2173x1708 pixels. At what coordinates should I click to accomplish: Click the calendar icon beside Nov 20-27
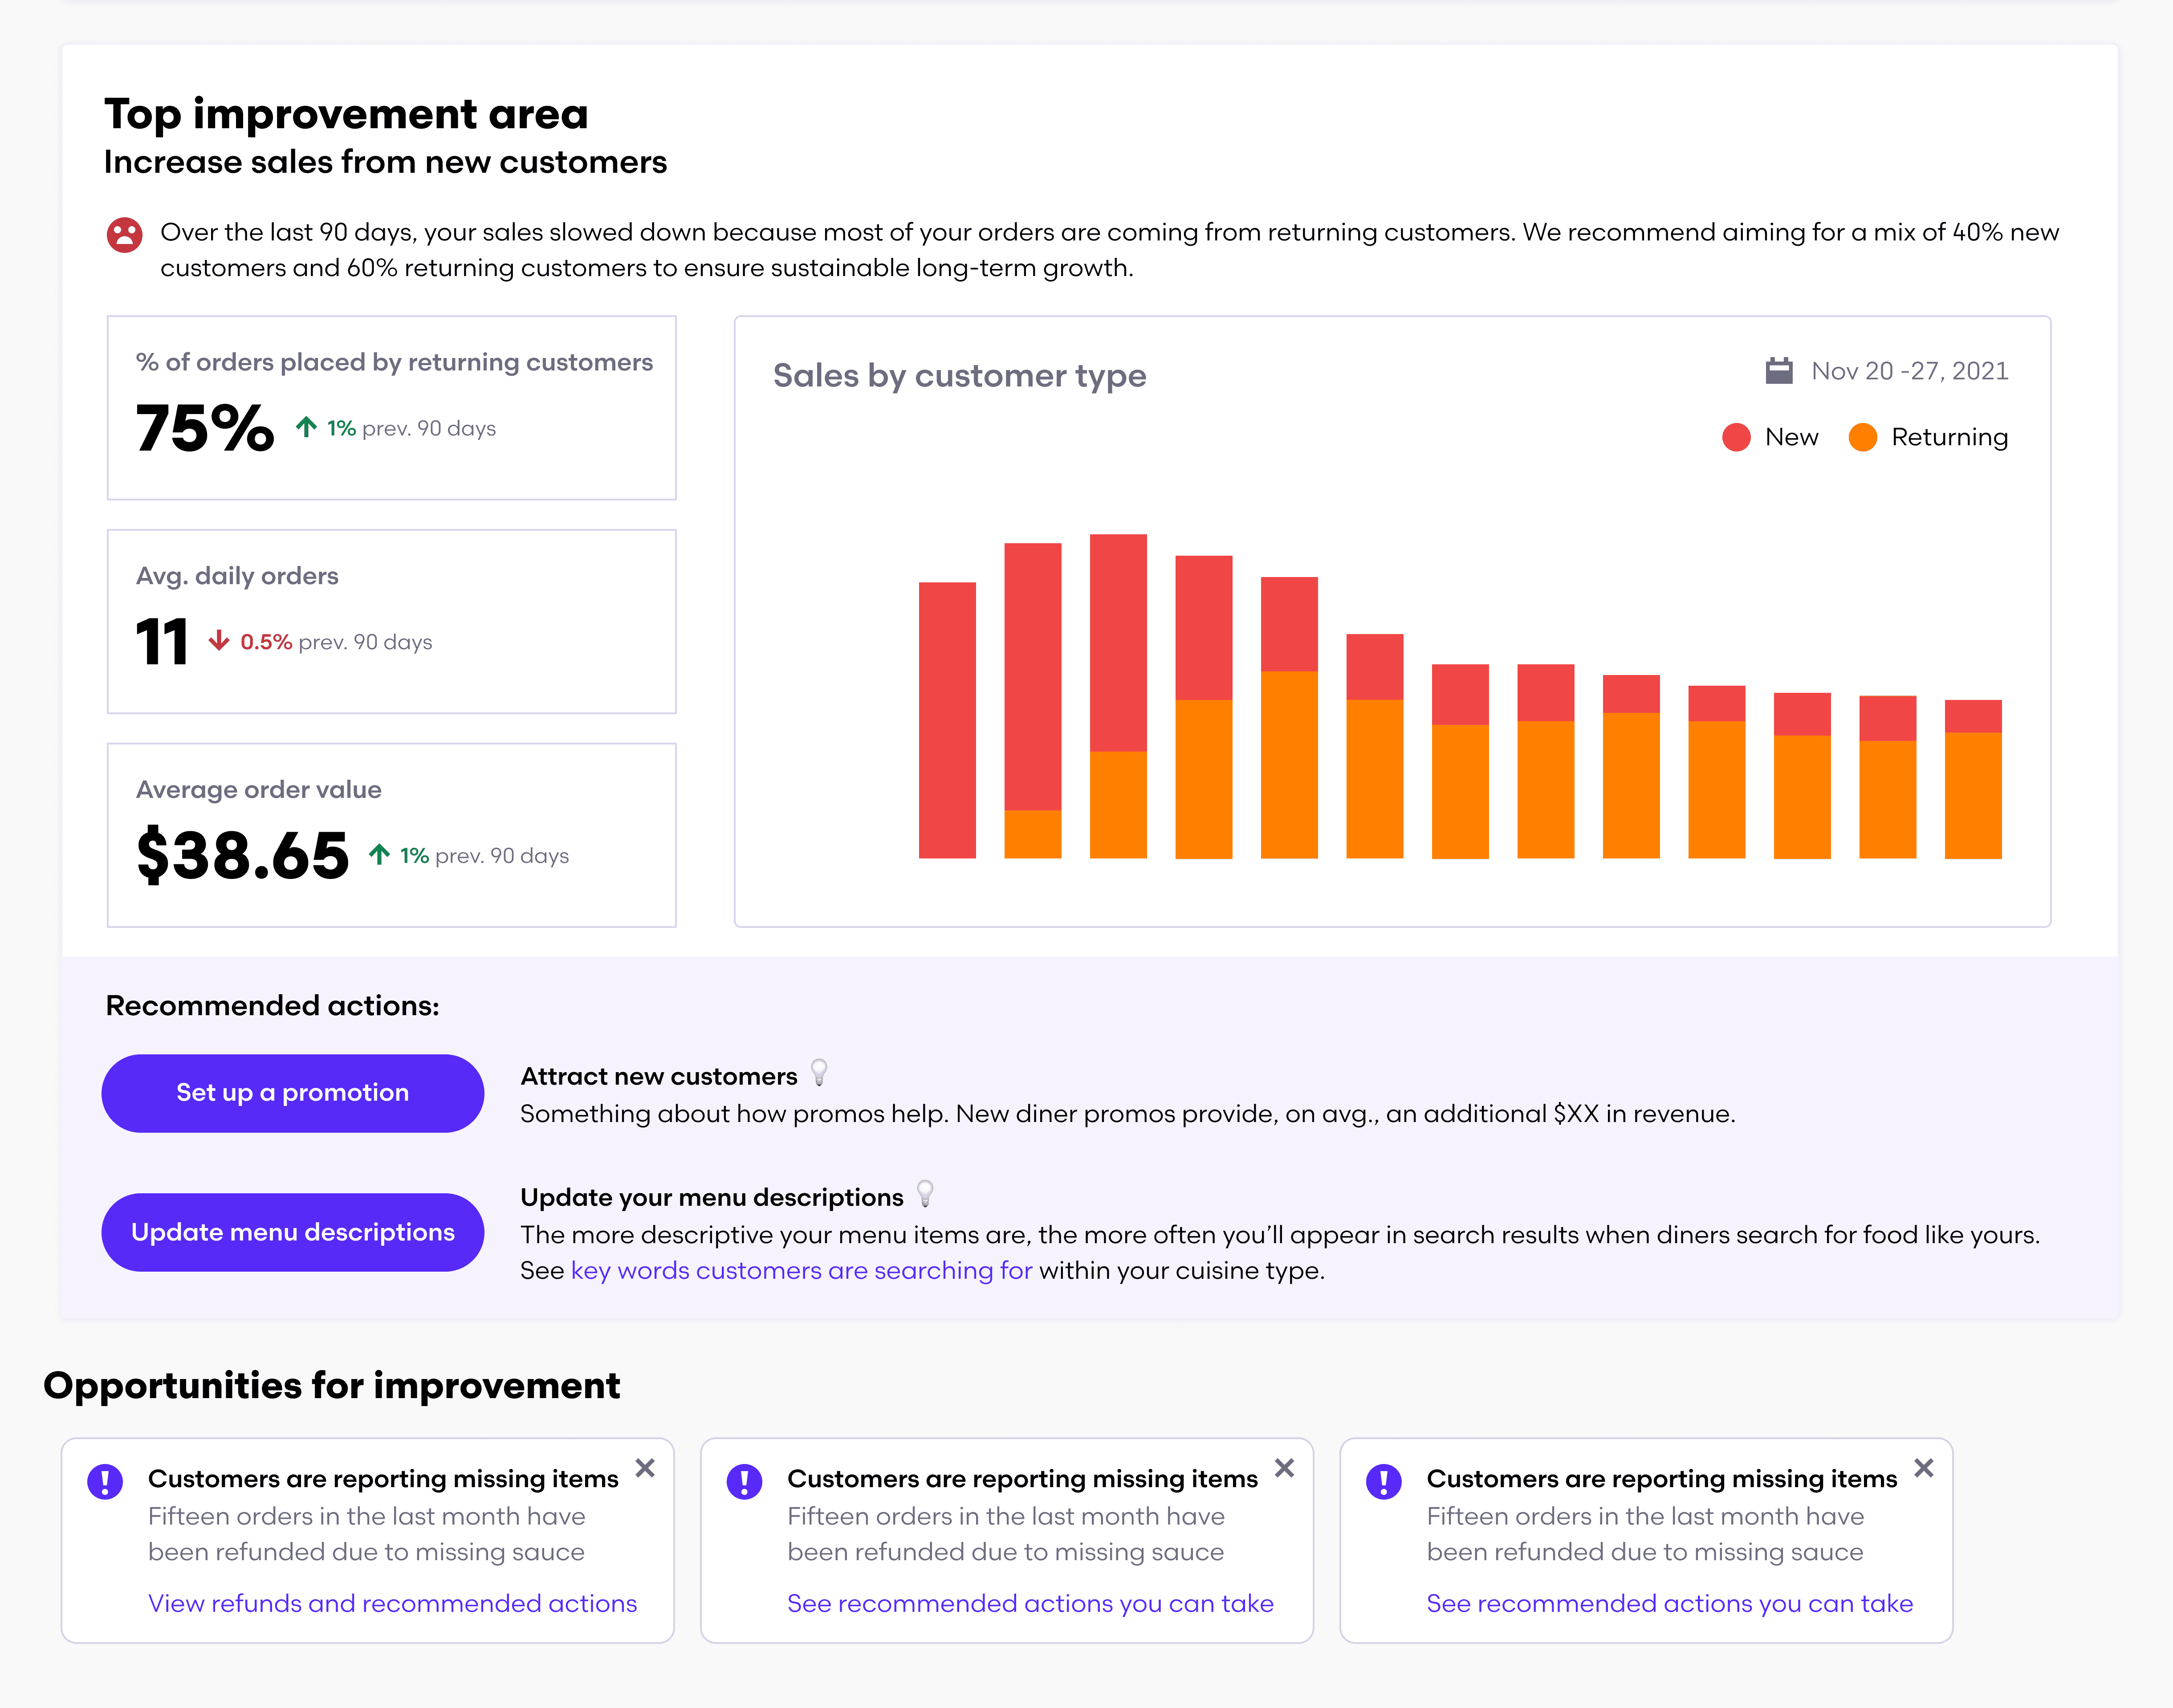point(1779,371)
